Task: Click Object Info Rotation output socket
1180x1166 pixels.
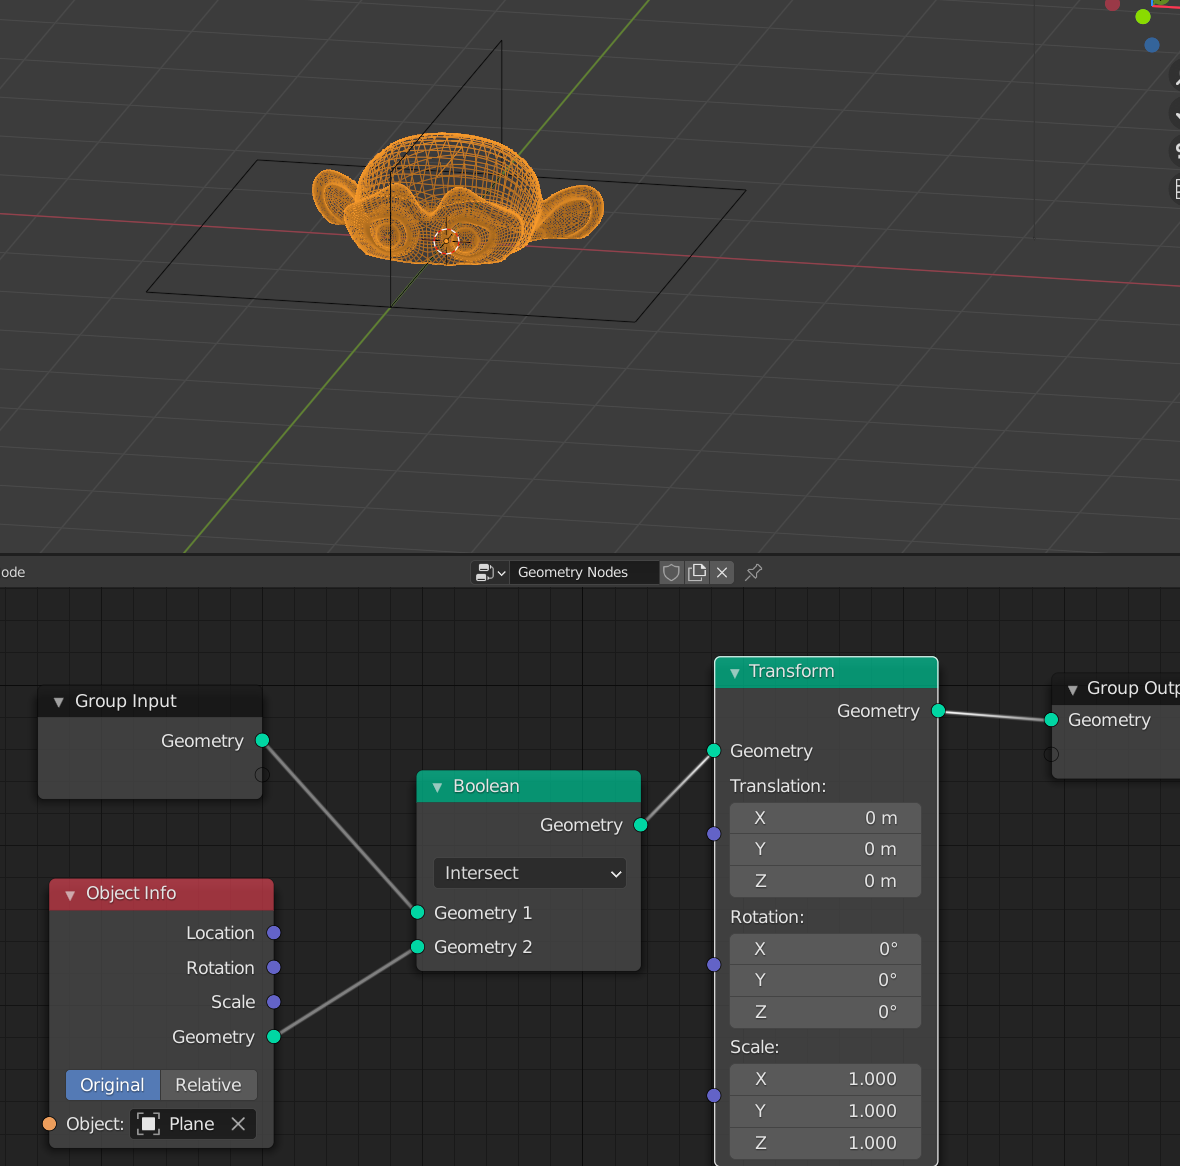Action: [274, 967]
